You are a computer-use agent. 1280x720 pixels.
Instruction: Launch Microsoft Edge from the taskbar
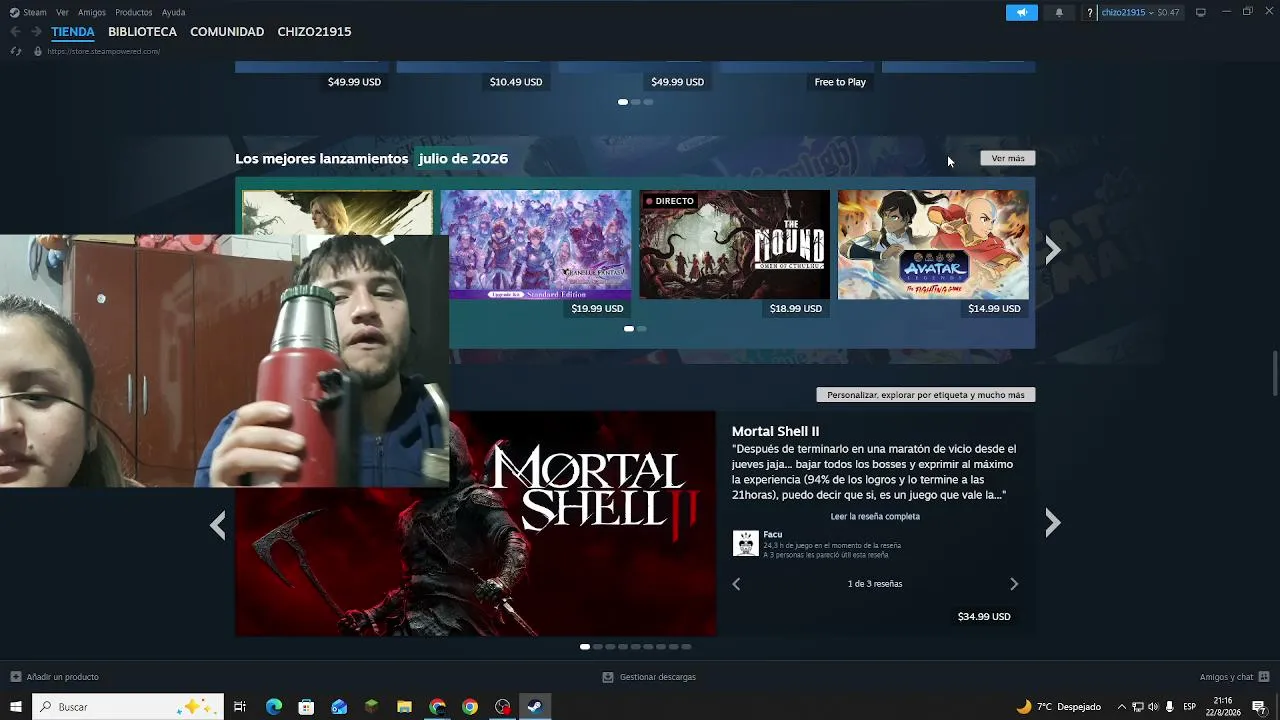click(274, 707)
